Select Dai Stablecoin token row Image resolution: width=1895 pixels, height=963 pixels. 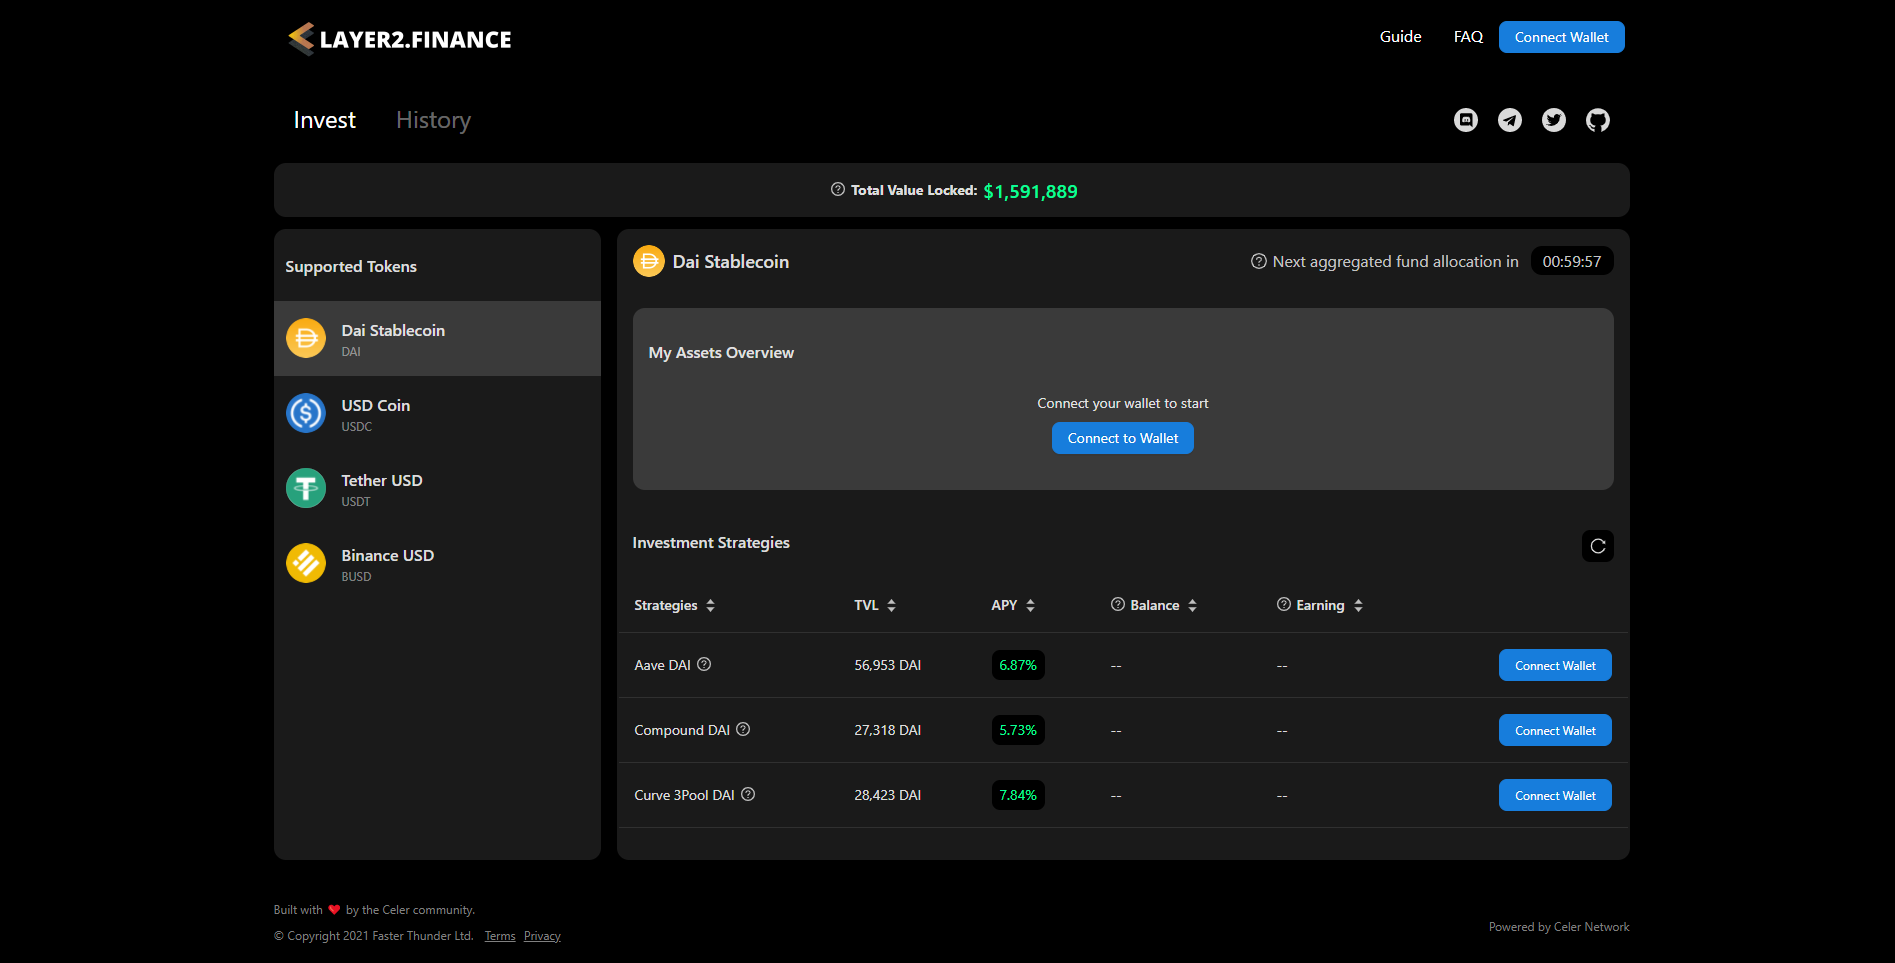click(x=437, y=338)
